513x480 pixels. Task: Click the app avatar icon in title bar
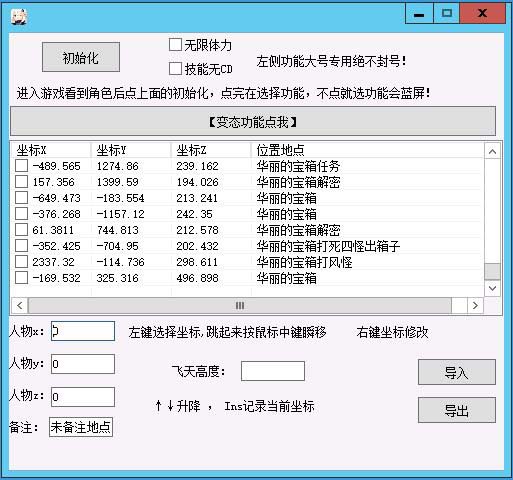(19, 16)
